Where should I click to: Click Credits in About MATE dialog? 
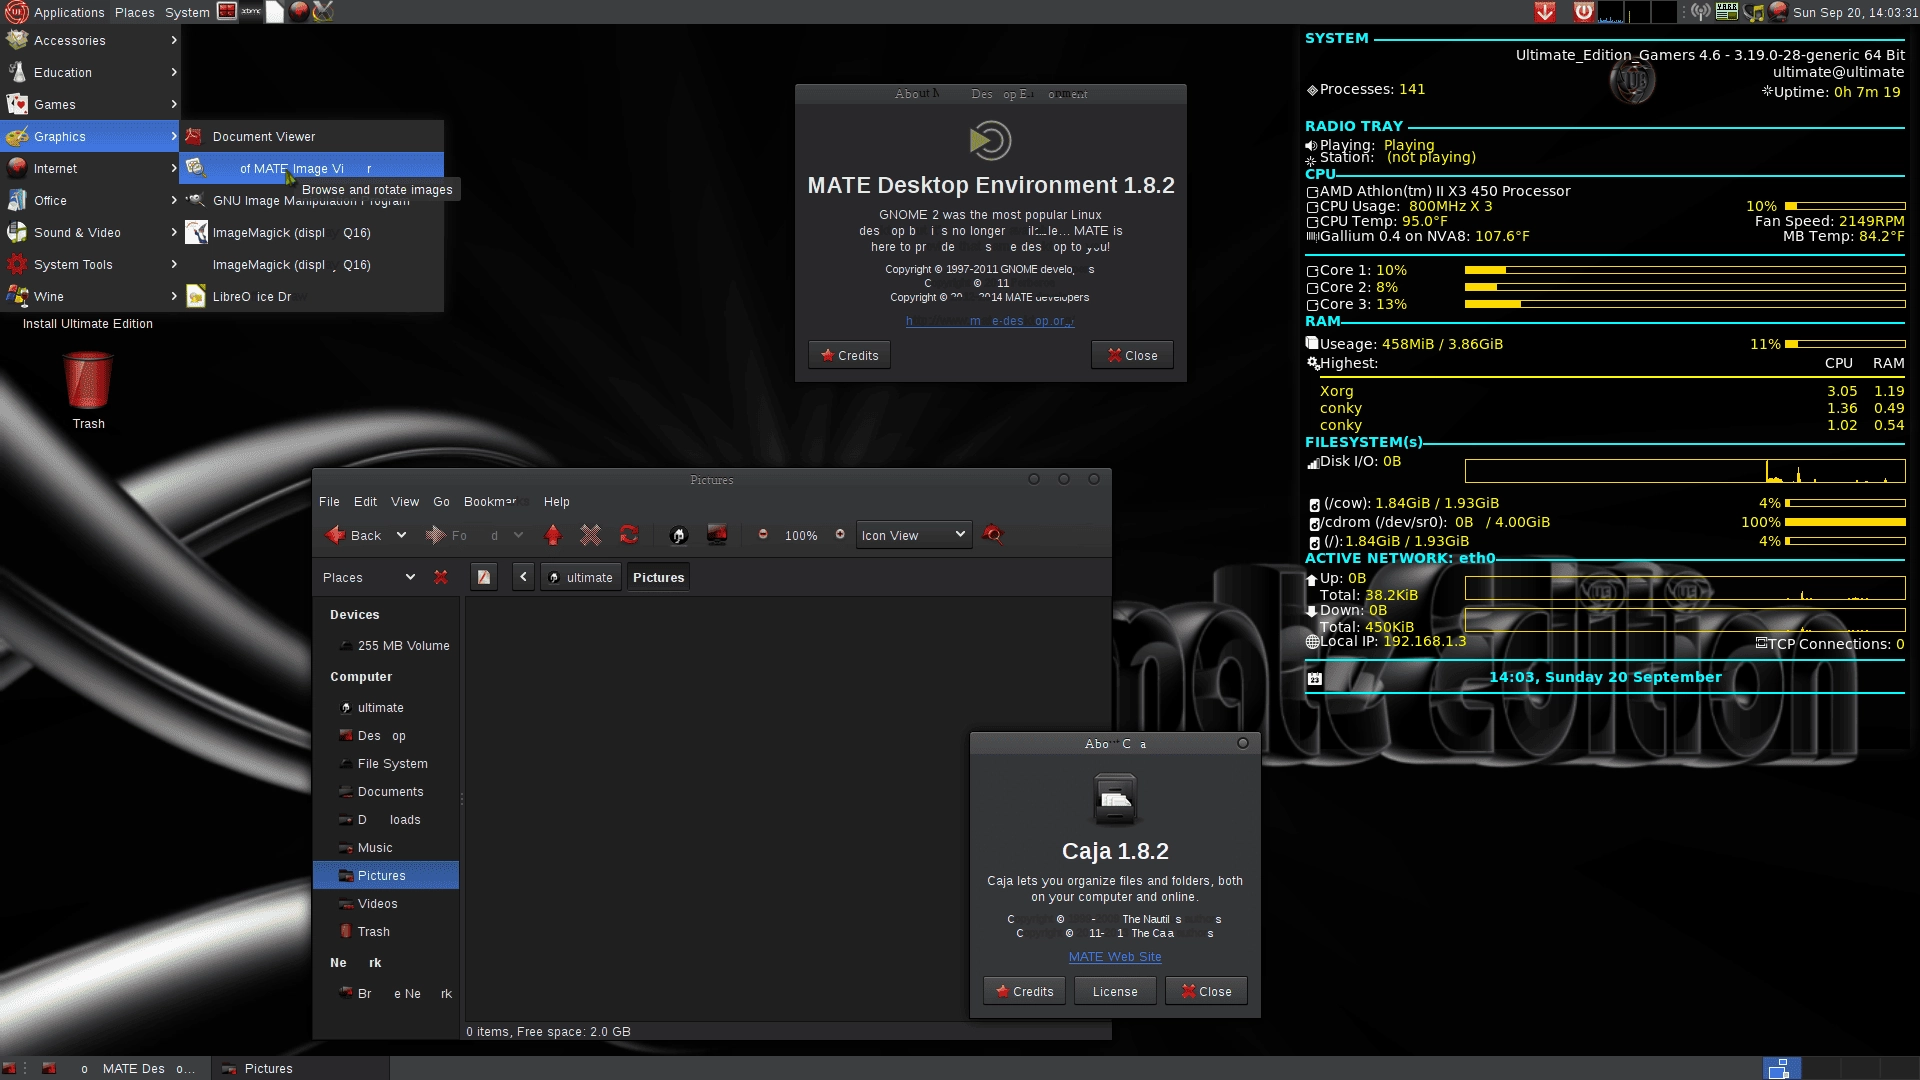849,355
